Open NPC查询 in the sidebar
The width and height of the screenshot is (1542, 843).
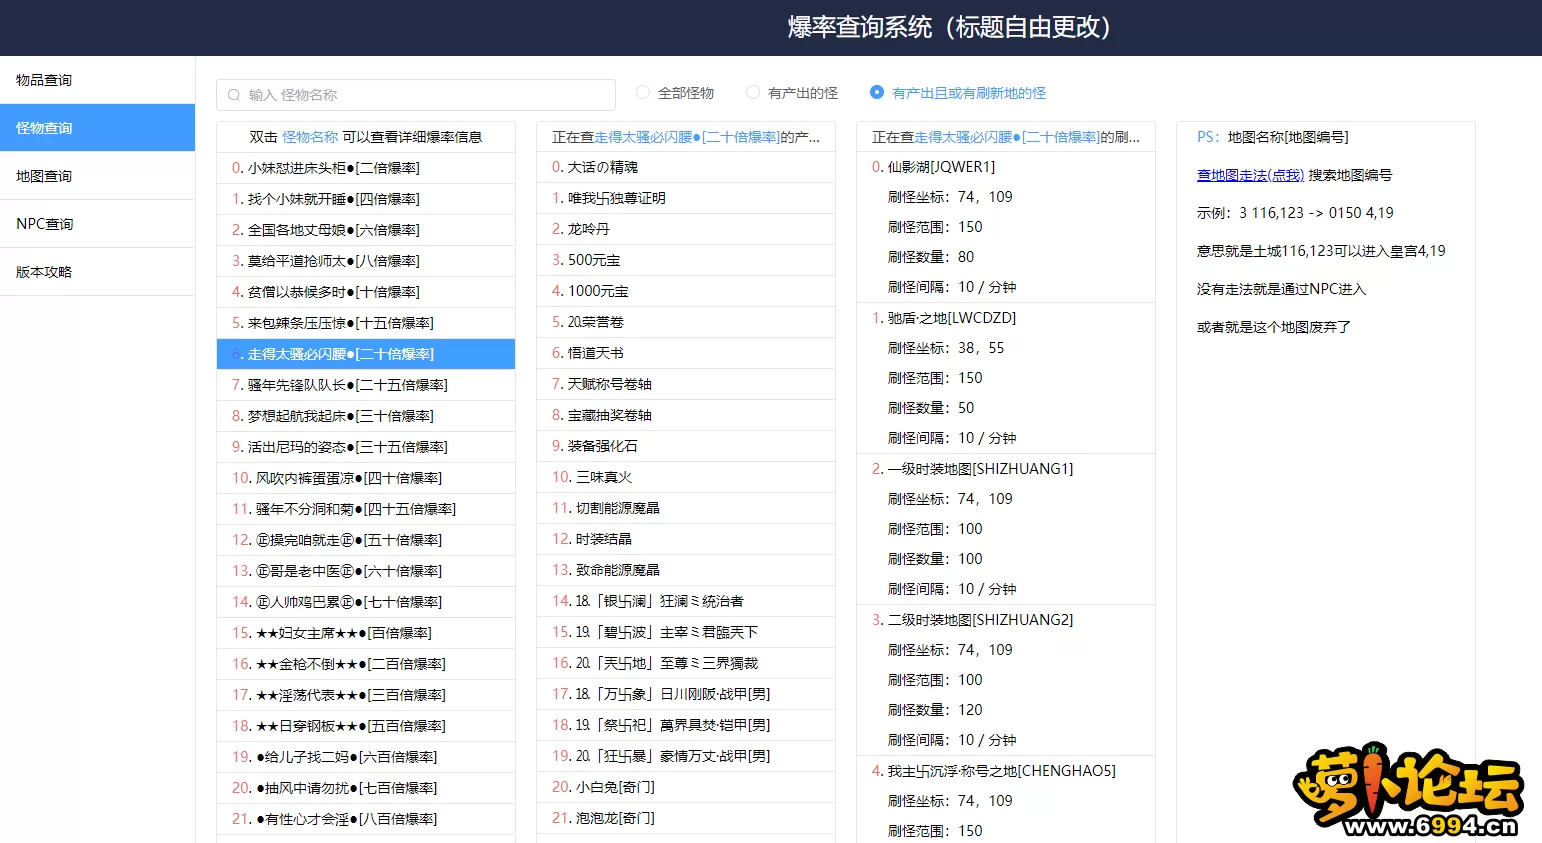[x=97, y=224]
